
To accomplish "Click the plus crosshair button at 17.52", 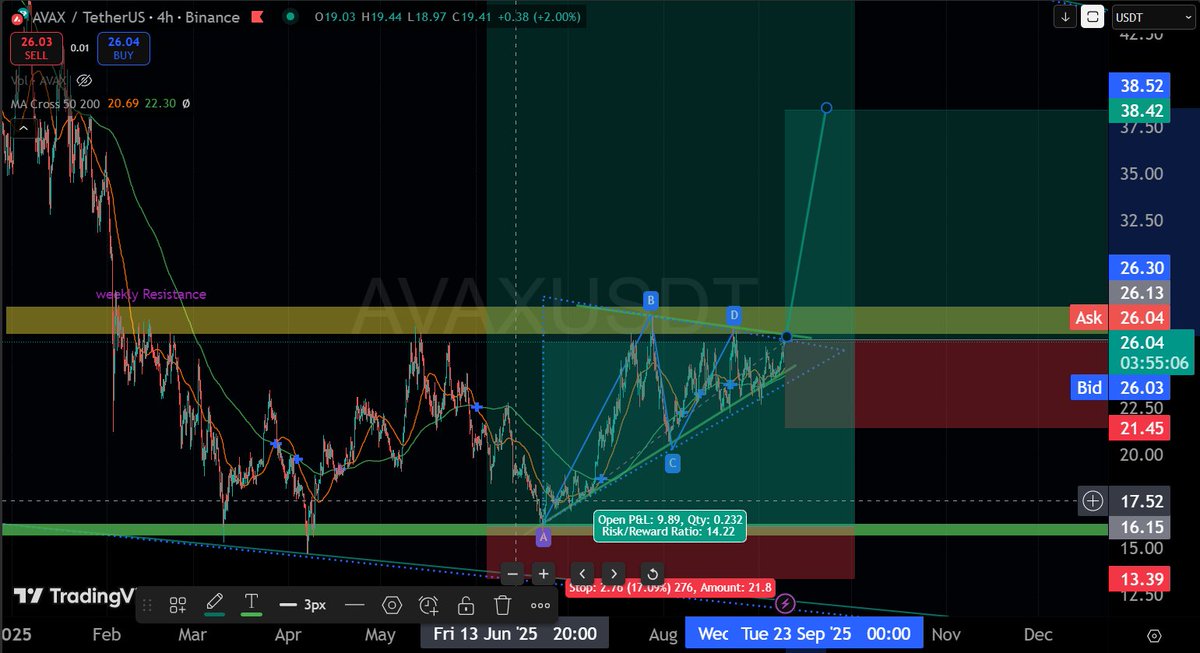I will 1092,500.
